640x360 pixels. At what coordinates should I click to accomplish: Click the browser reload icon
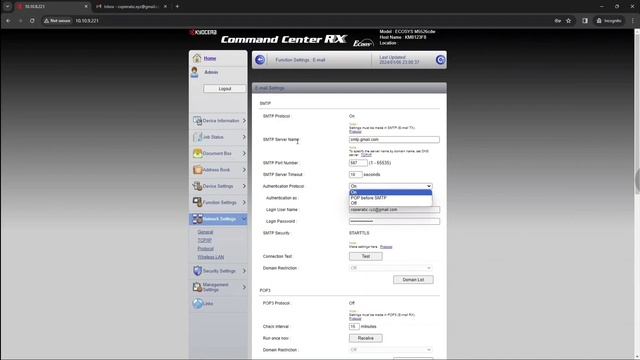point(32,20)
